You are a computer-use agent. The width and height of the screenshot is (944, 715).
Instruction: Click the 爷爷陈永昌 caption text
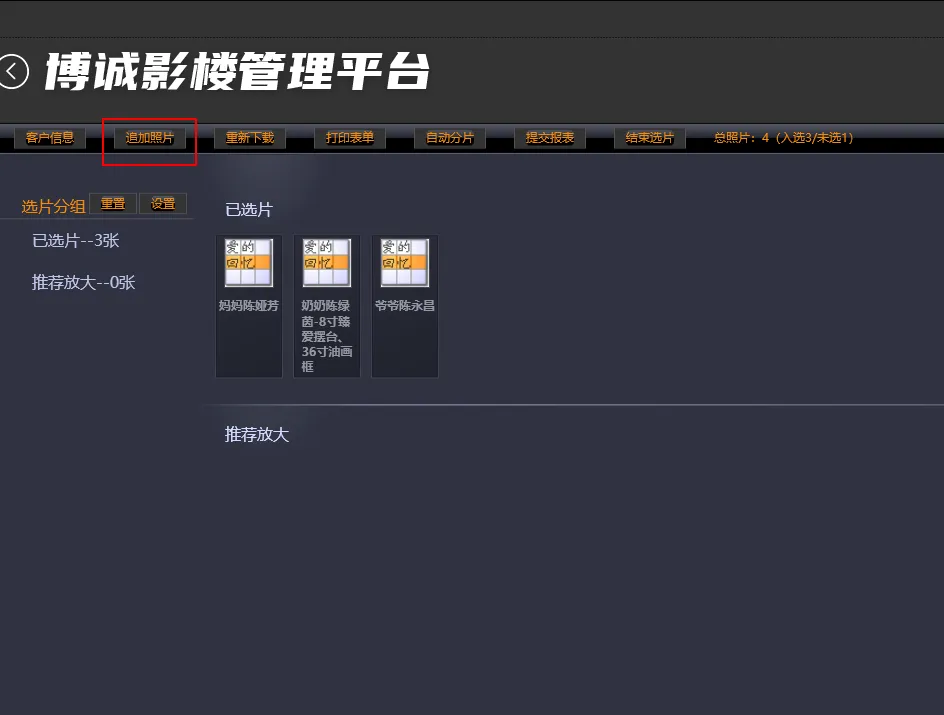[405, 306]
